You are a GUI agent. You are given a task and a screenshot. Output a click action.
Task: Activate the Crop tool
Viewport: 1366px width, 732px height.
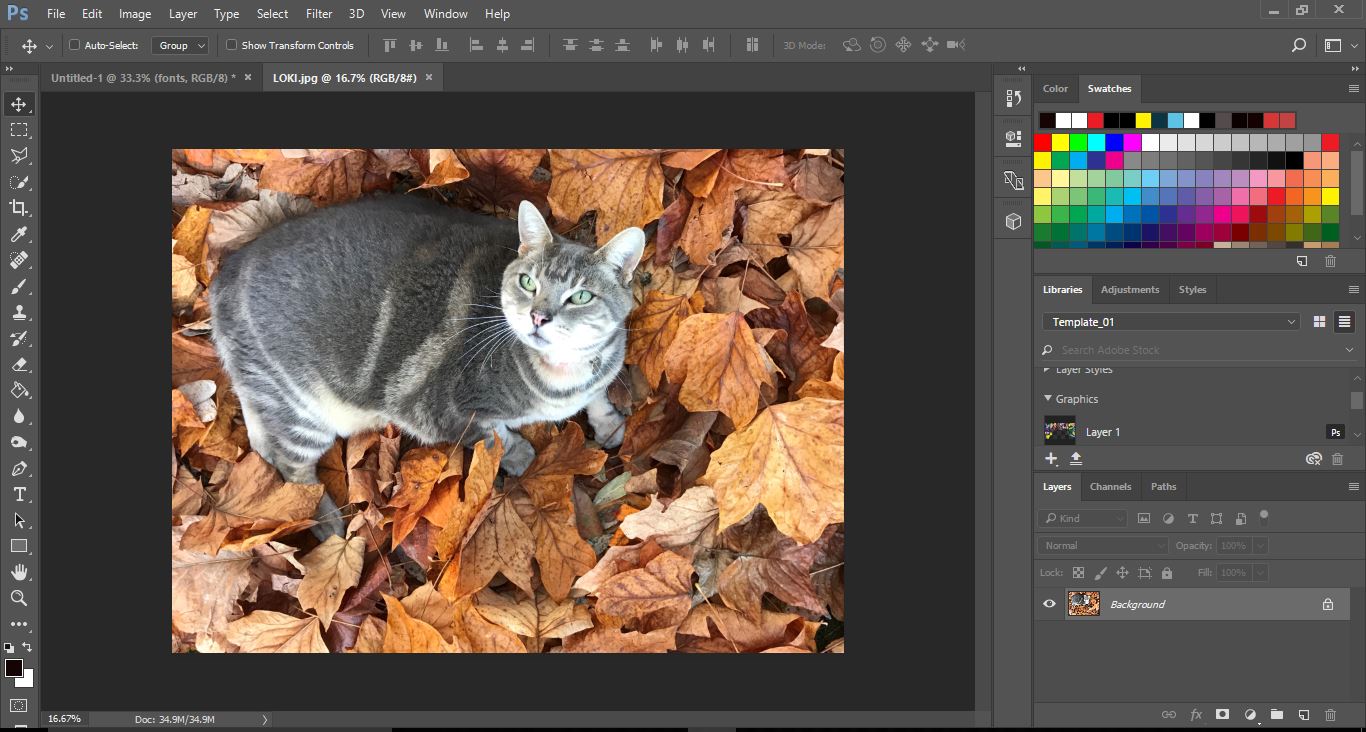[19, 208]
